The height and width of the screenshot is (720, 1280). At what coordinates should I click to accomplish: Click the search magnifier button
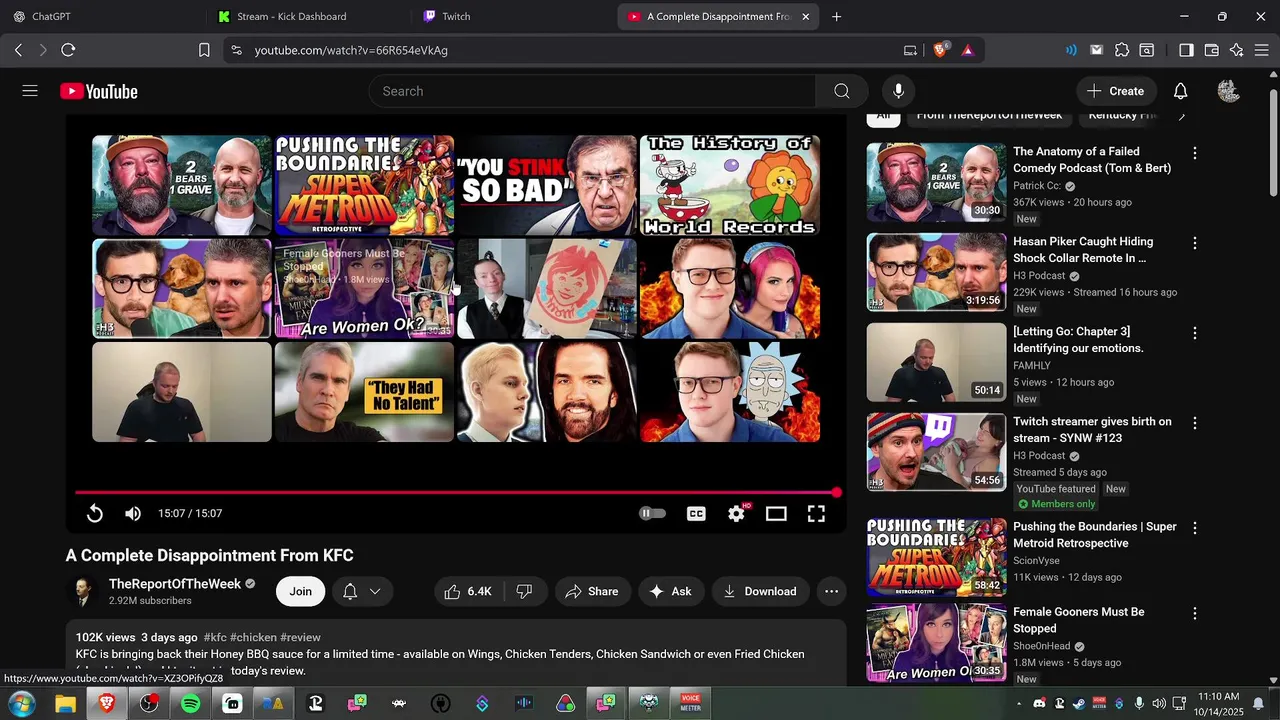(842, 91)
